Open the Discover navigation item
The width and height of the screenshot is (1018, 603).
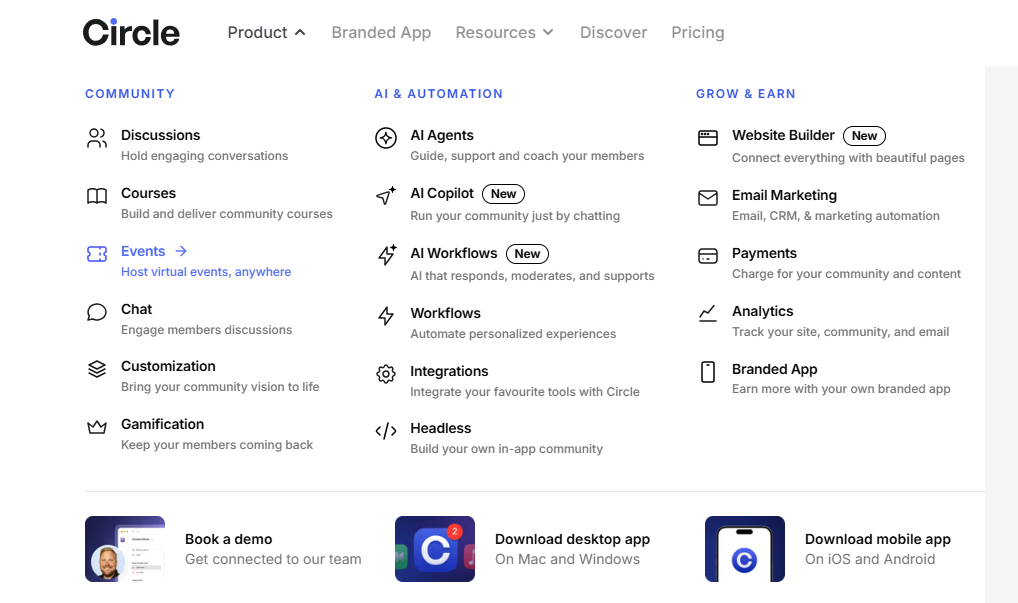pyautogui.click(x=614, y=32)
